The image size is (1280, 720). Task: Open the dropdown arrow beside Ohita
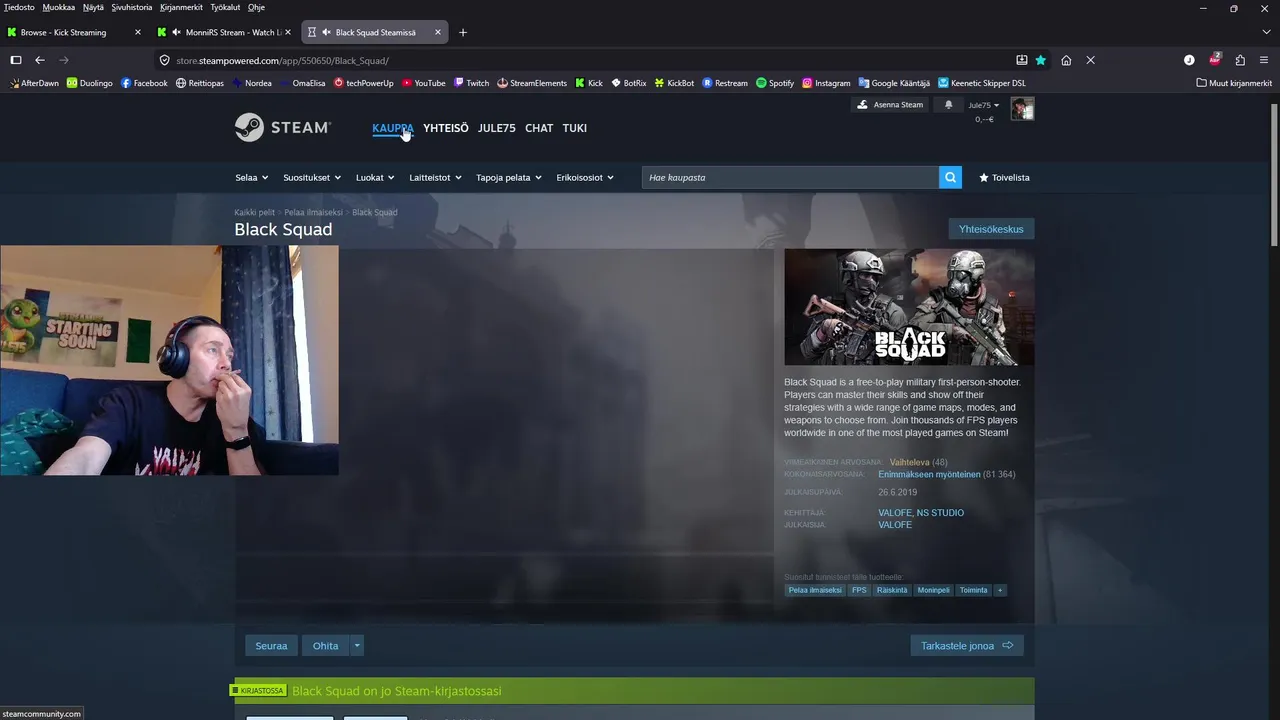(x=356, y=646)
